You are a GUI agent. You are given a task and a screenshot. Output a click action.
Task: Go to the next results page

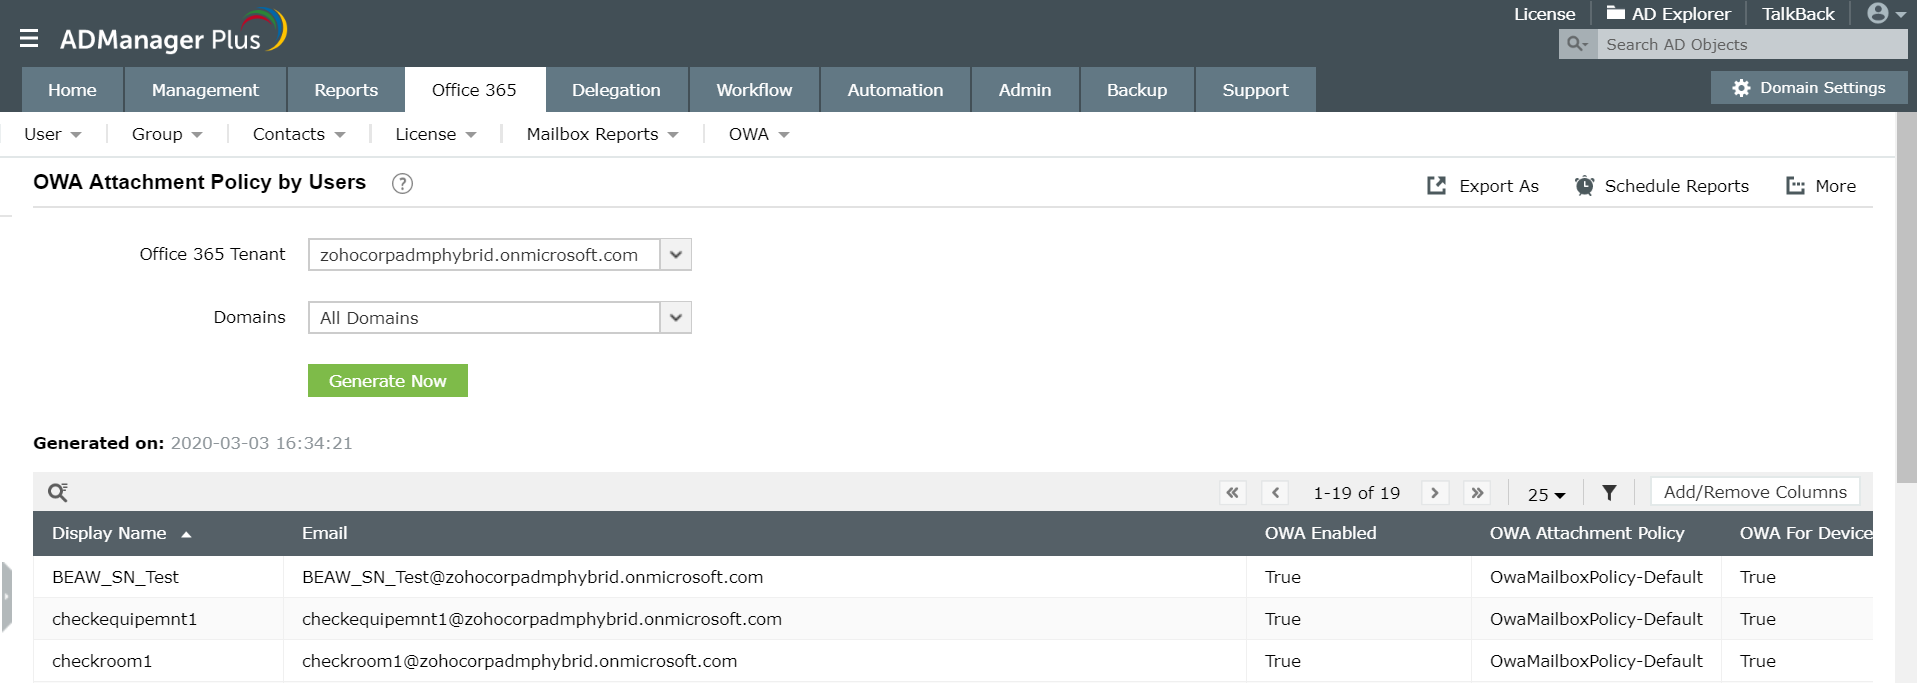click(x=1435, y=493)
